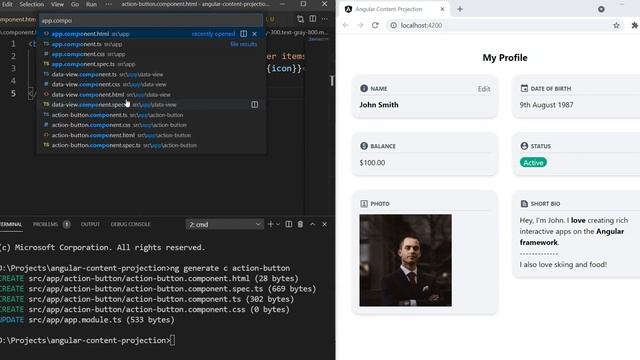Image resolution: width=640 pixels, height=360 pixels.
Task: Click the Angular Content Projection browser tab
Action: point(394,9)
